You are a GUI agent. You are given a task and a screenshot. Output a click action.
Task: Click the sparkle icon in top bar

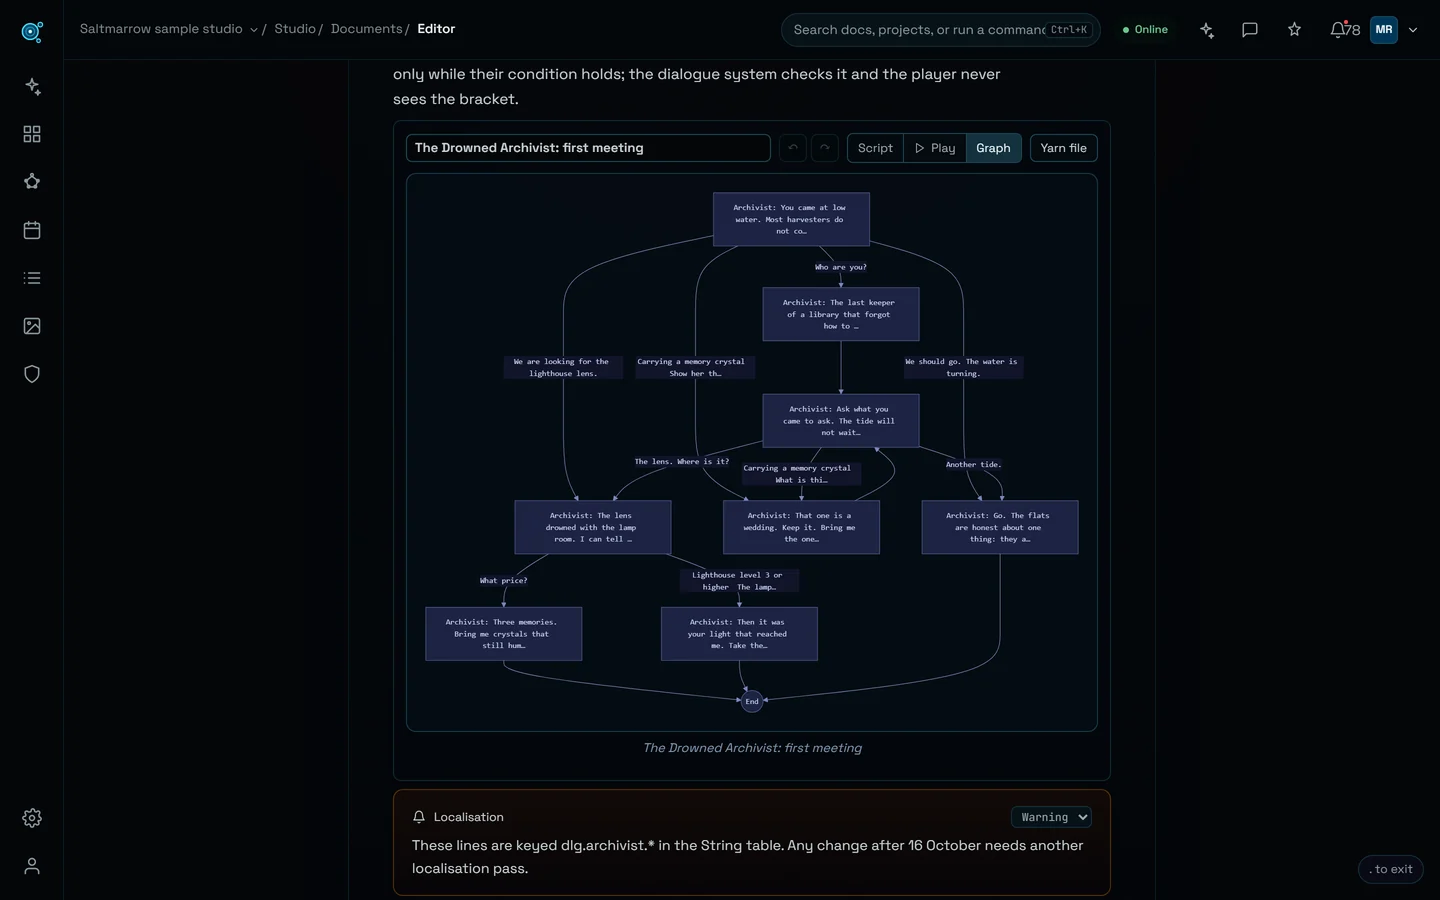point(1207,30)
